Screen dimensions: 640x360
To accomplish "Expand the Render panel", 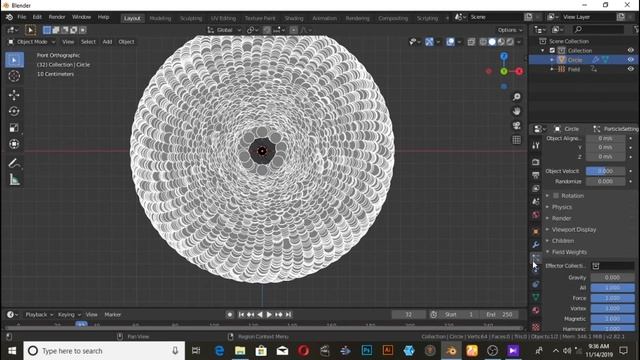I will (x=561, y=218).
